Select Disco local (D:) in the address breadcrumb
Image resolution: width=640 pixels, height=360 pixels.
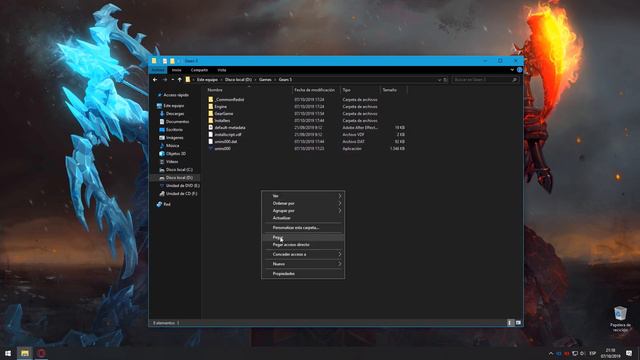[x=238, y=80]
